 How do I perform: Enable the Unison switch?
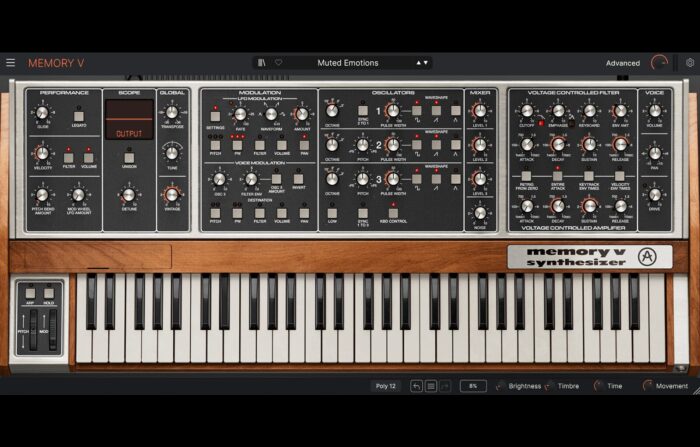click(129, 158)
